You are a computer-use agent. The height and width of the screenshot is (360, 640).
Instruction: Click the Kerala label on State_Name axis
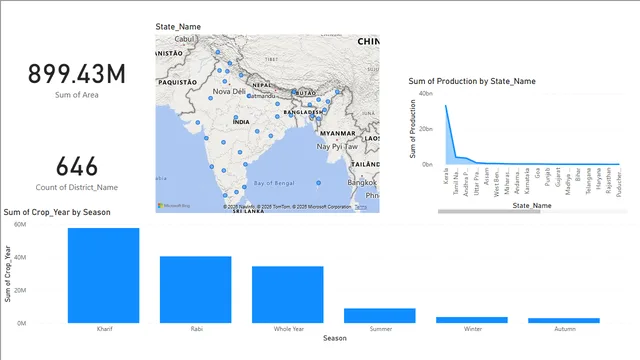(446, 176)
